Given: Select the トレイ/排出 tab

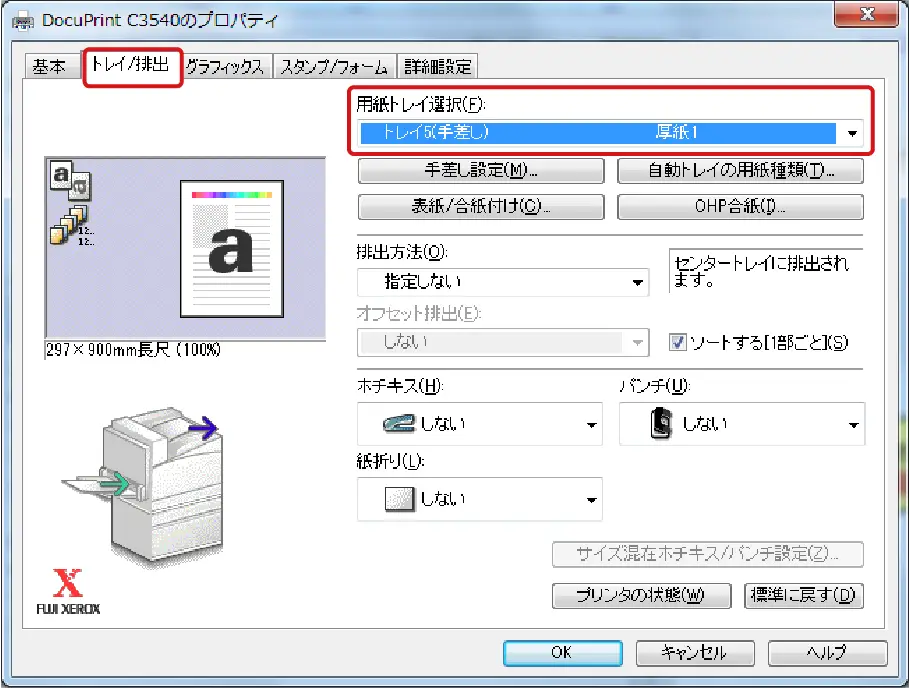Looking at the screenshot, I should (131, 64).
